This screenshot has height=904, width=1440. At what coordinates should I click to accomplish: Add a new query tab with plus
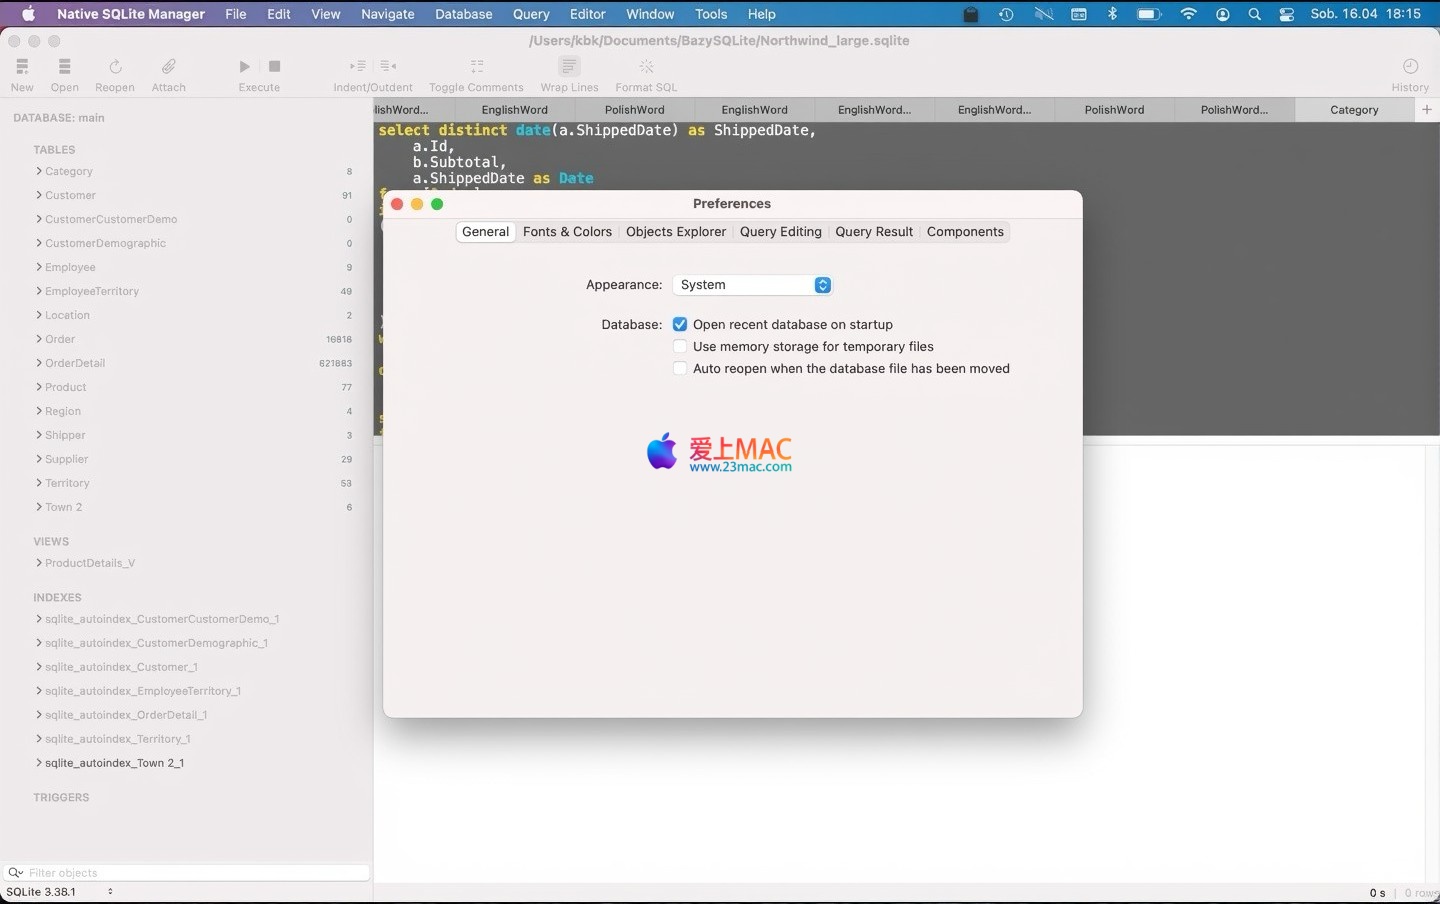(1427, 110)
